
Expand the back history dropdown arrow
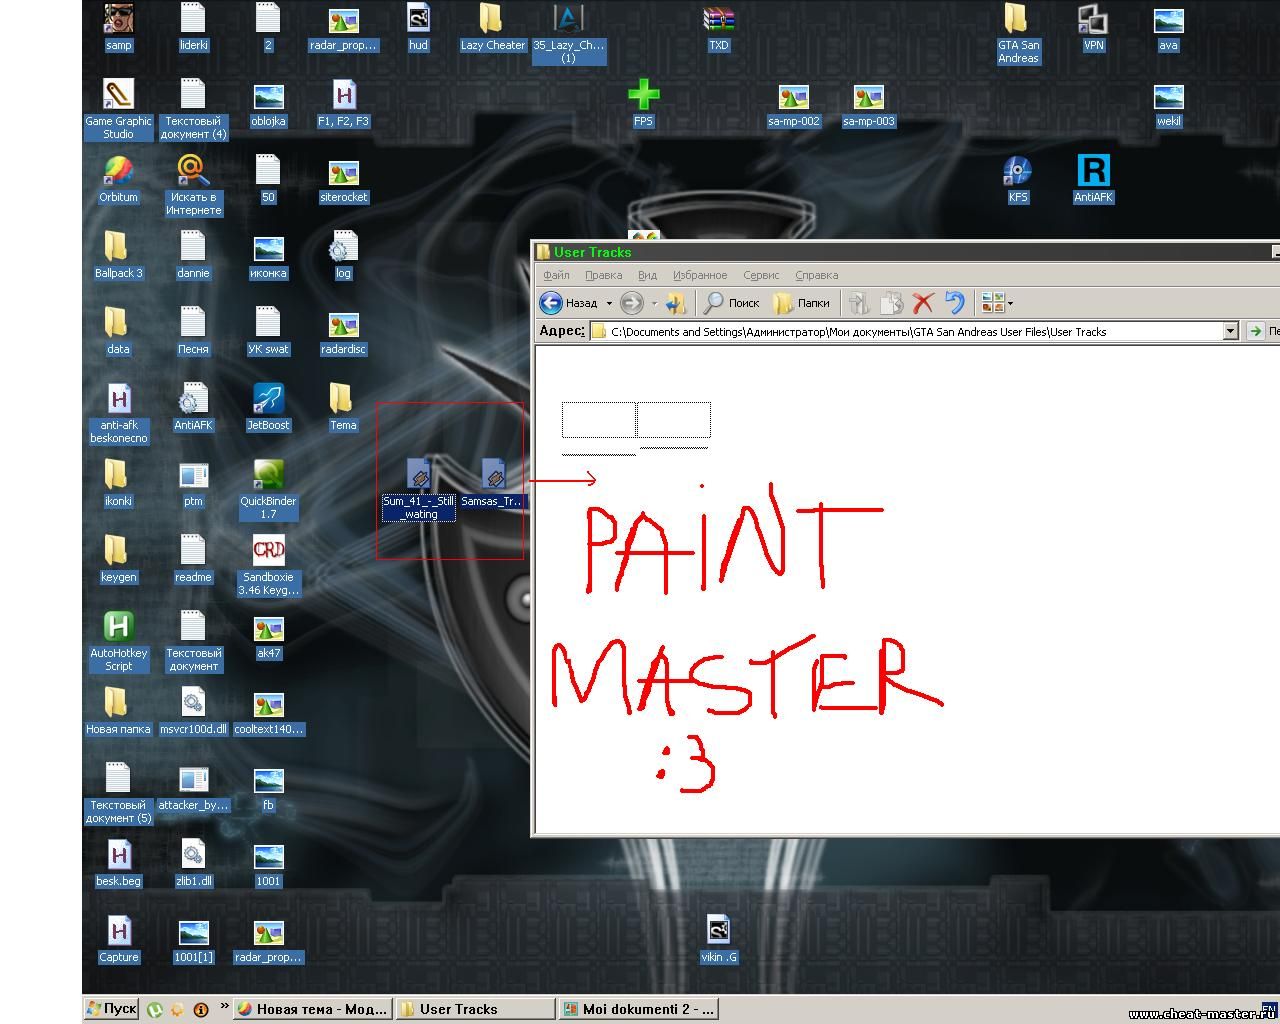(x=609, y=303)
